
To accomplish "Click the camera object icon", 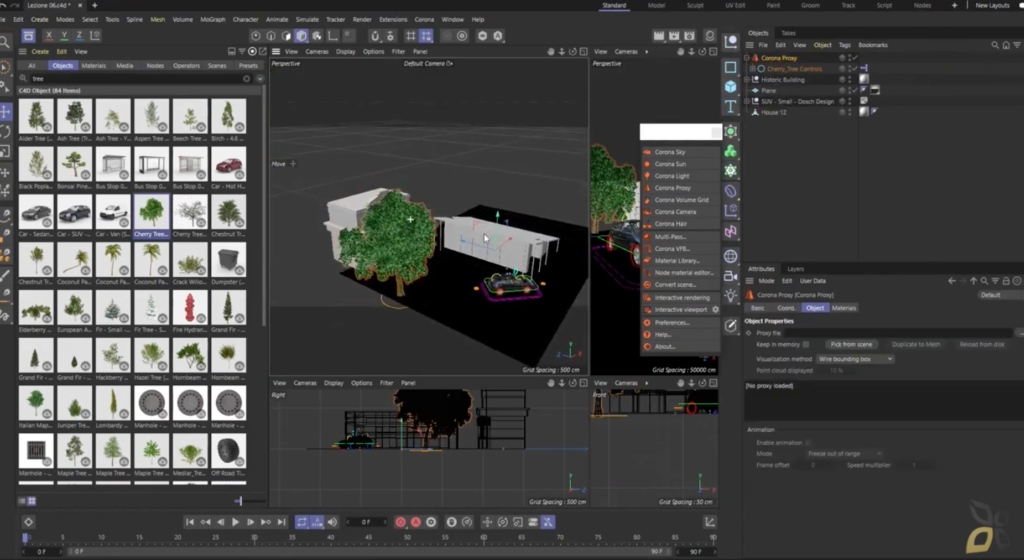I will tap(730, 275).
